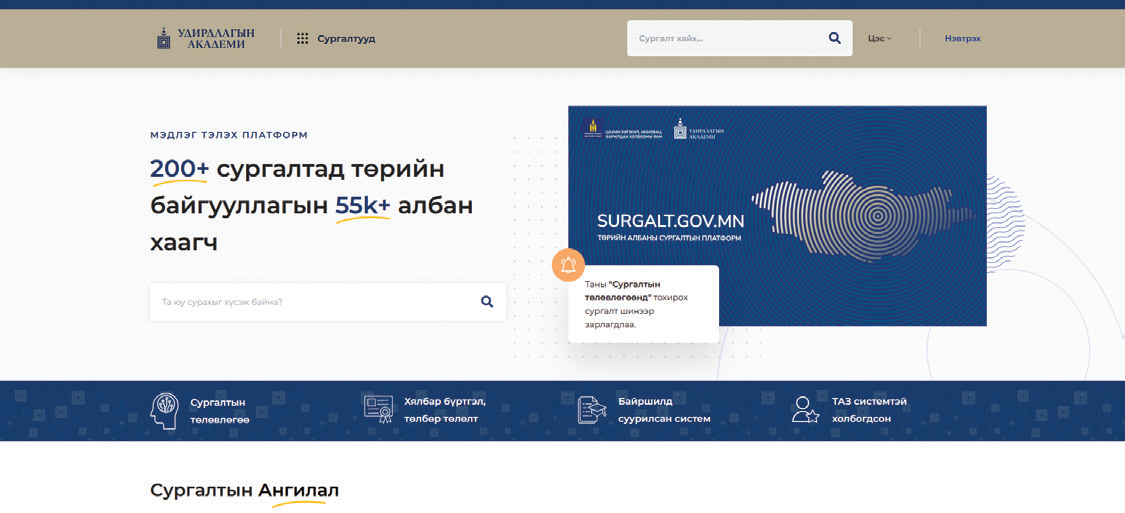Screen dimensions: 1125x513
Task: Select the Сургалтын Ангилал heading
Action: tap(244, 490)
